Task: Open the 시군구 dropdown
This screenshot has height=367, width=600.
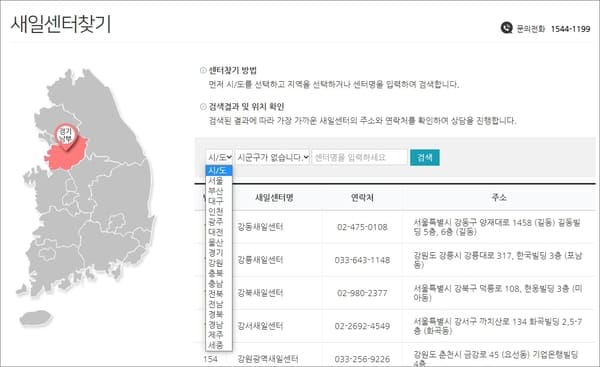Action: click(x=272, y=157)
